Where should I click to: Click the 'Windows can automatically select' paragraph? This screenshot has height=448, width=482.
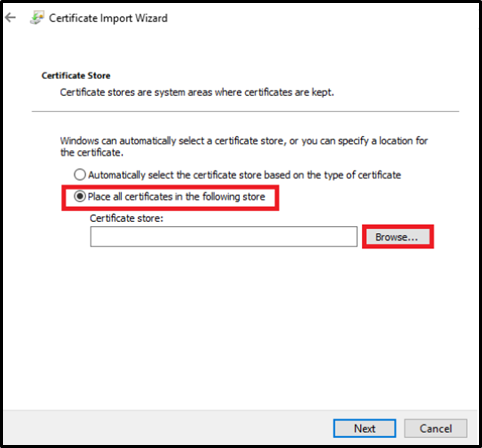tap(244, 147)
